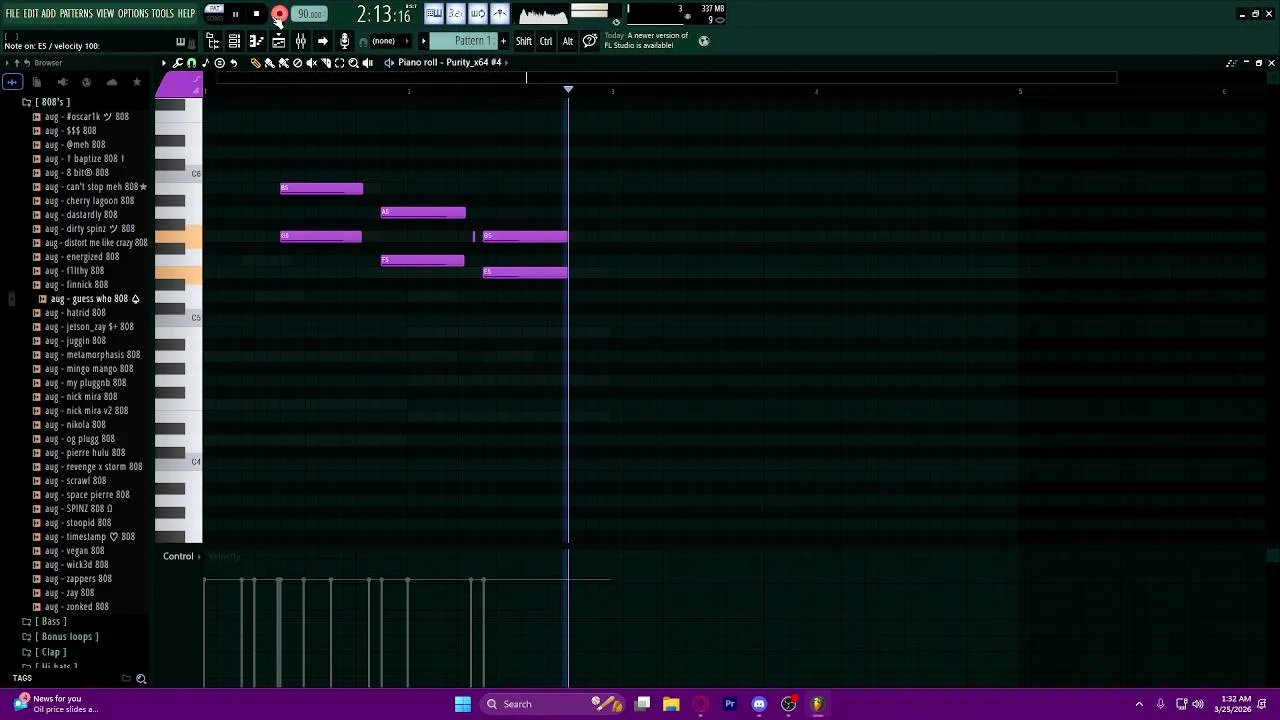Open the PATTERNS menu
Viewport: 1280px width, 720px height.
(x=76, y=14)
